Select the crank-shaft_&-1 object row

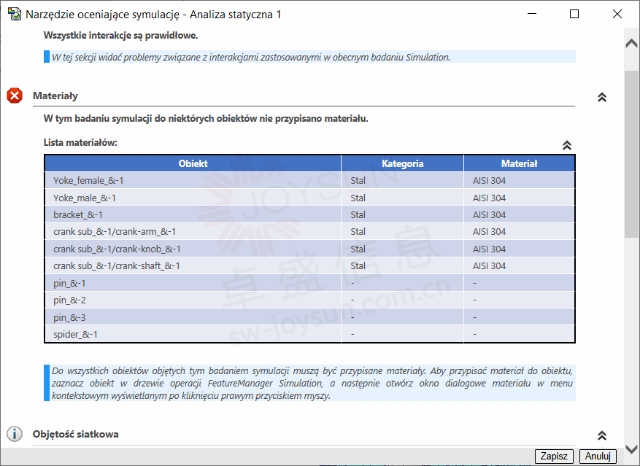click(x=310, y=266)
